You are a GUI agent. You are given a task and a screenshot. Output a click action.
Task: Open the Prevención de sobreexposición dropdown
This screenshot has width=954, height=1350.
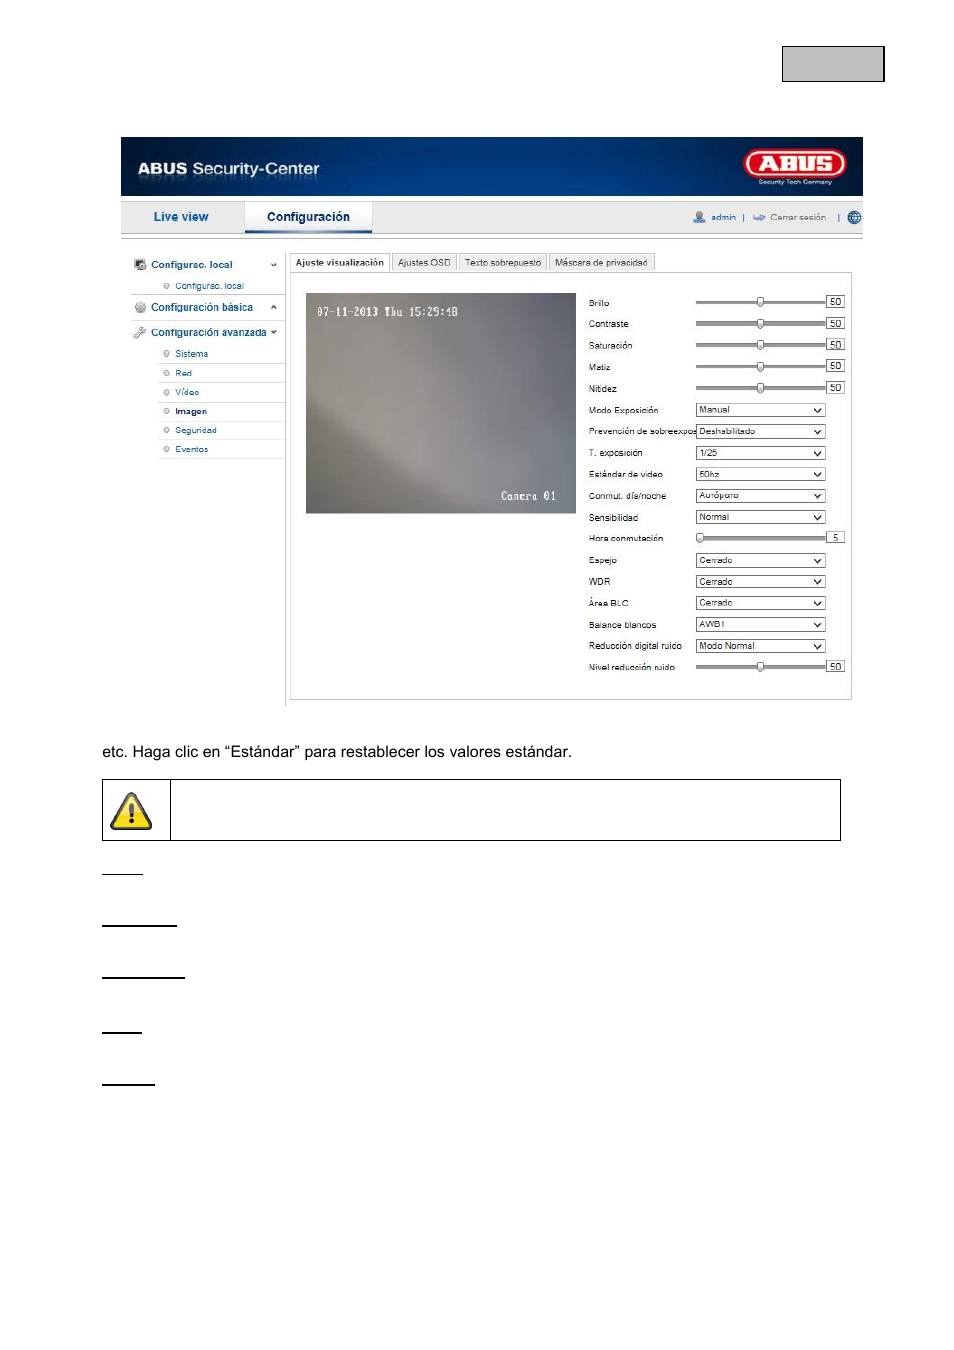(760, 432)
